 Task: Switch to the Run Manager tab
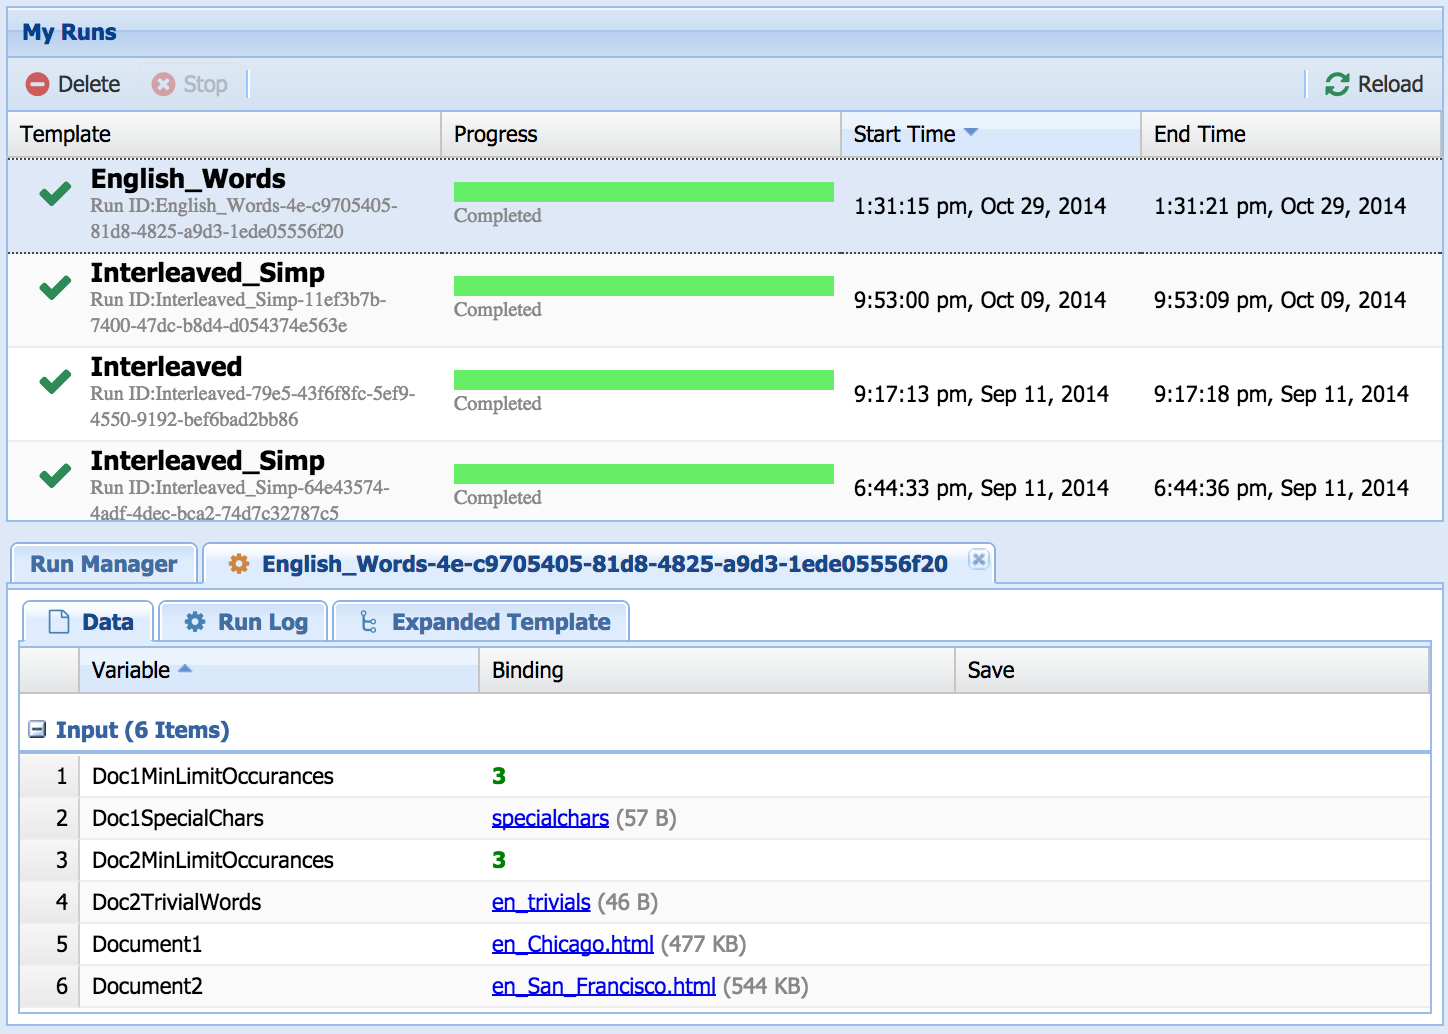(x=104, y=564)
